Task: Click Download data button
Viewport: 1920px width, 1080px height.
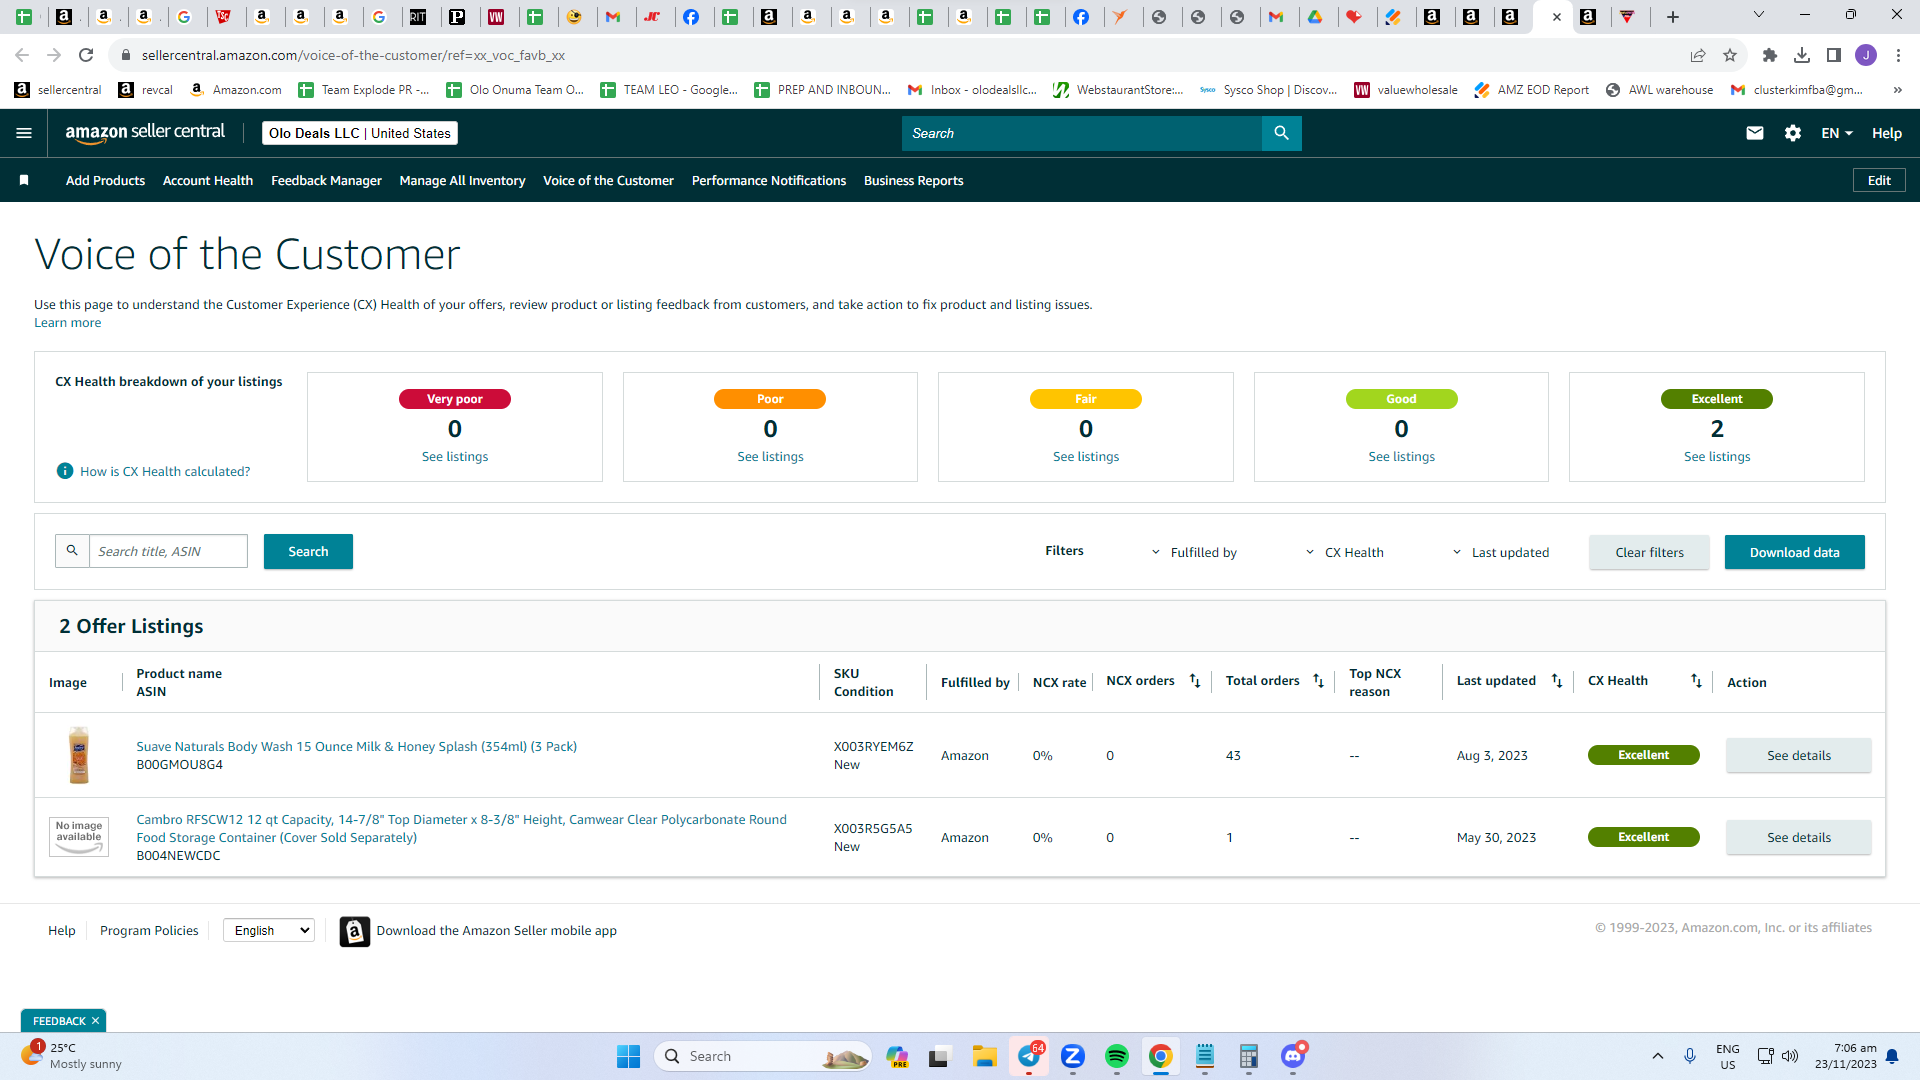Action: coord(1794,552)
